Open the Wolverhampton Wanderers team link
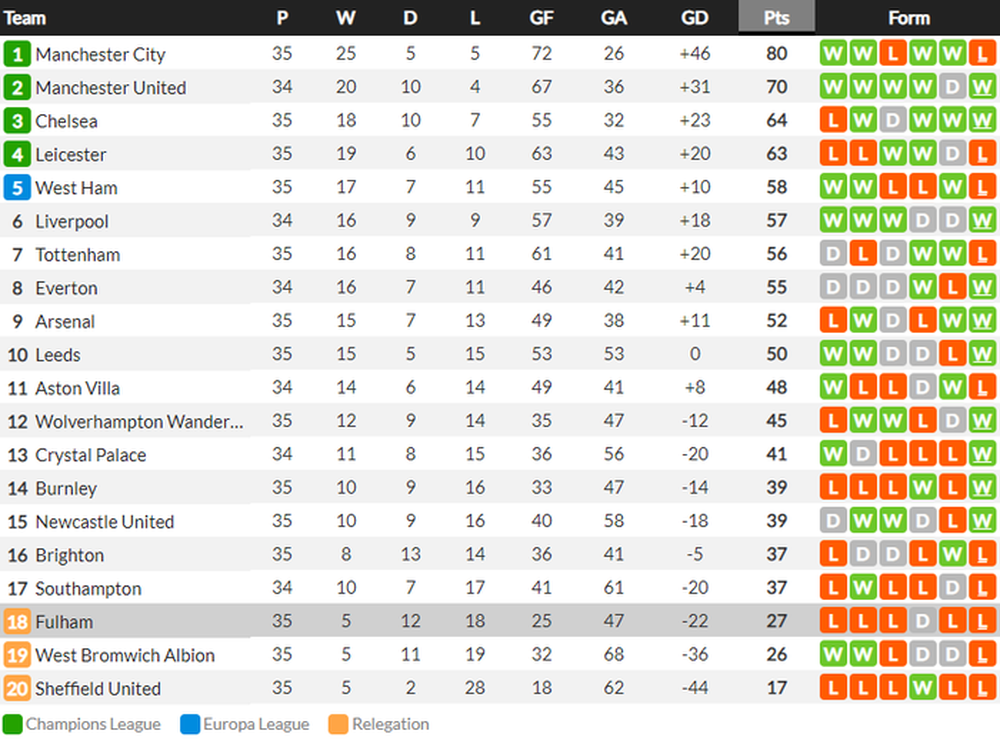The height and width of the screenshot is (744, 1000). (x=139, y=421)
